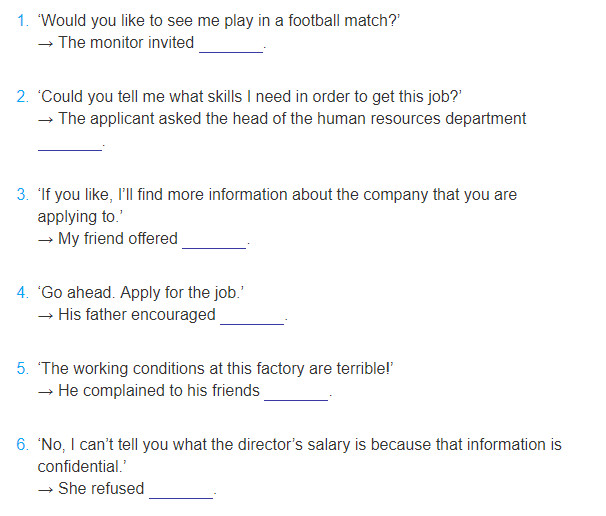The height and width of the screenshot is (516, 606).
Task: Click the arrow before 'The monitor invited'
Action: click(46, 44)
